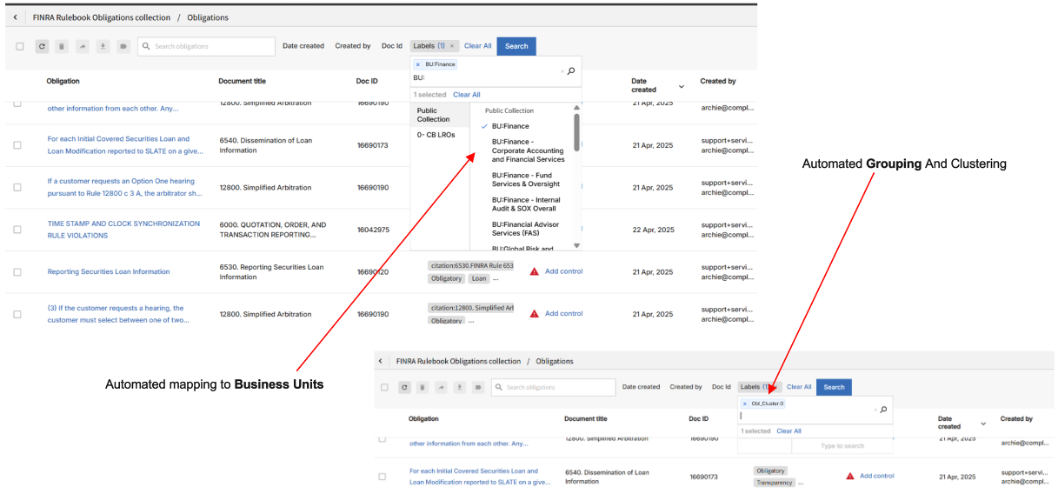
Task: Select BU:Financial Advisor Services (FAS) label
Action: click(x=525, y=228)
